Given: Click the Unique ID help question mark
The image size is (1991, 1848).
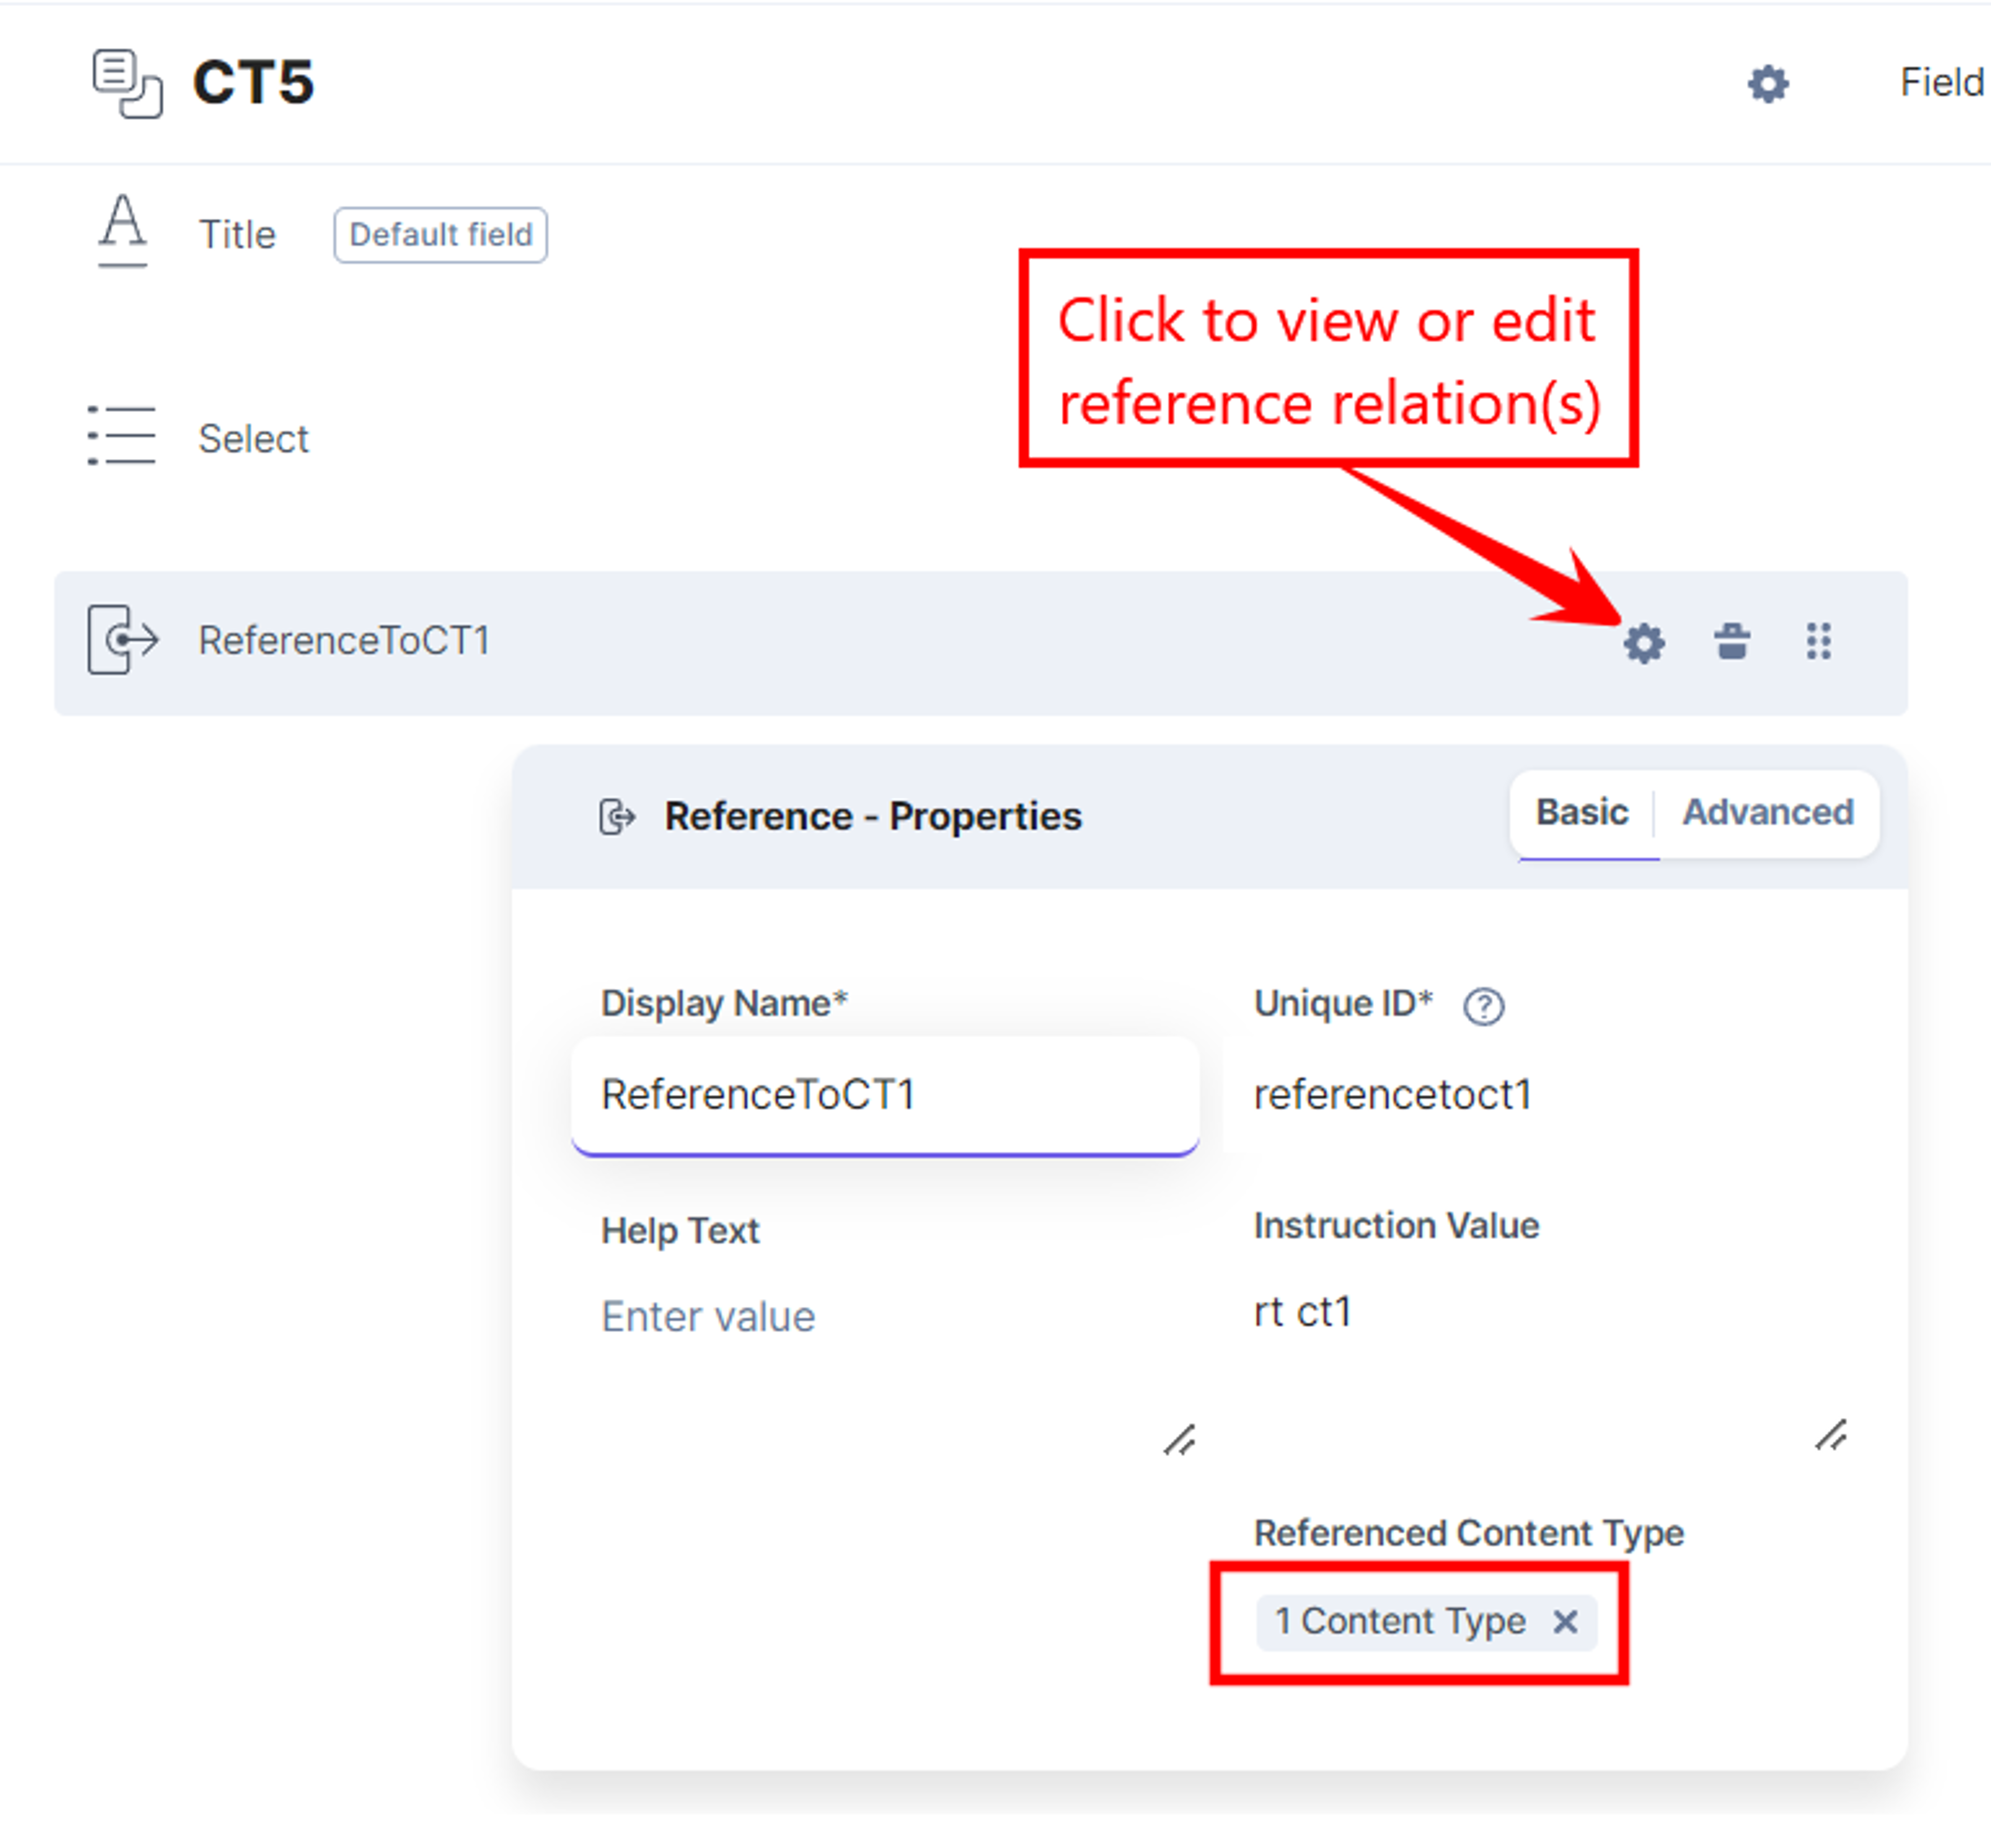Looking at the screenshot, I should 1483,1006.
